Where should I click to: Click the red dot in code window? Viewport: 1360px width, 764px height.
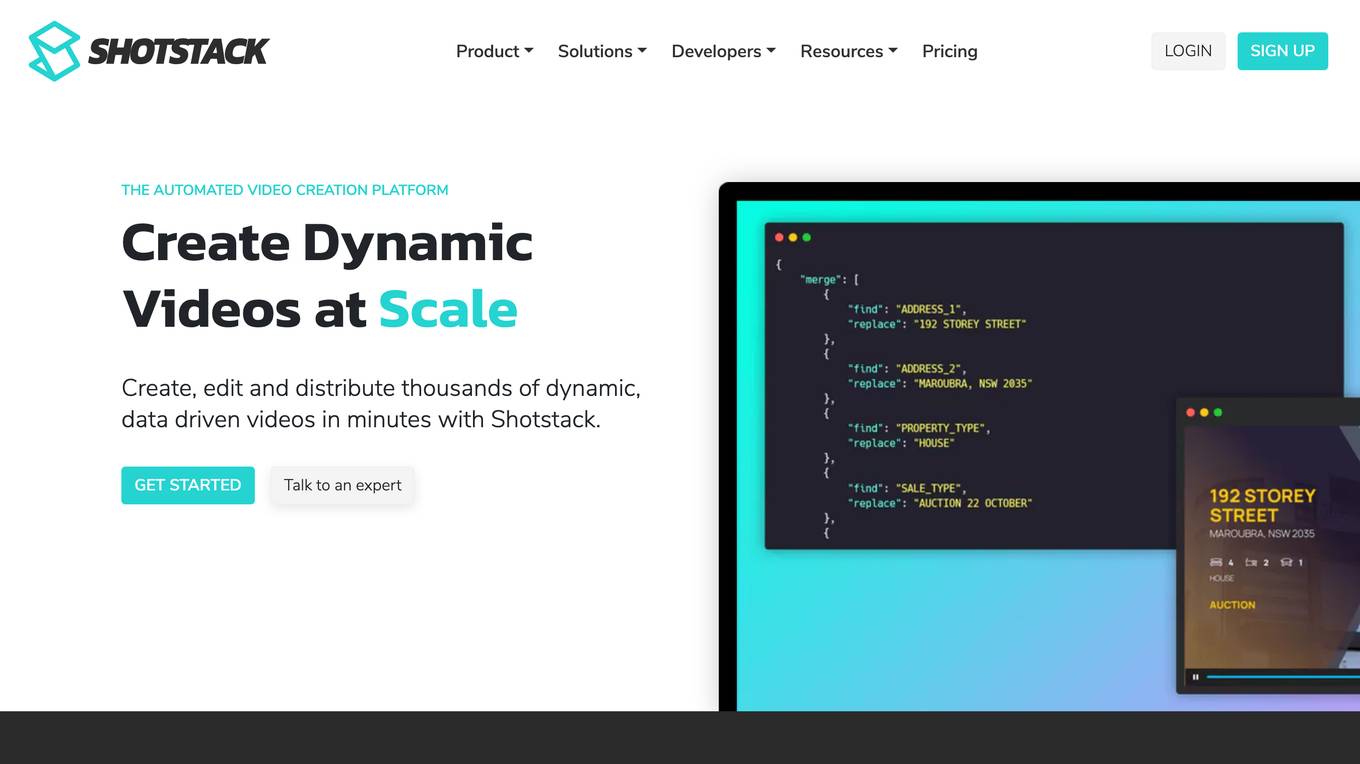[780, 237]
